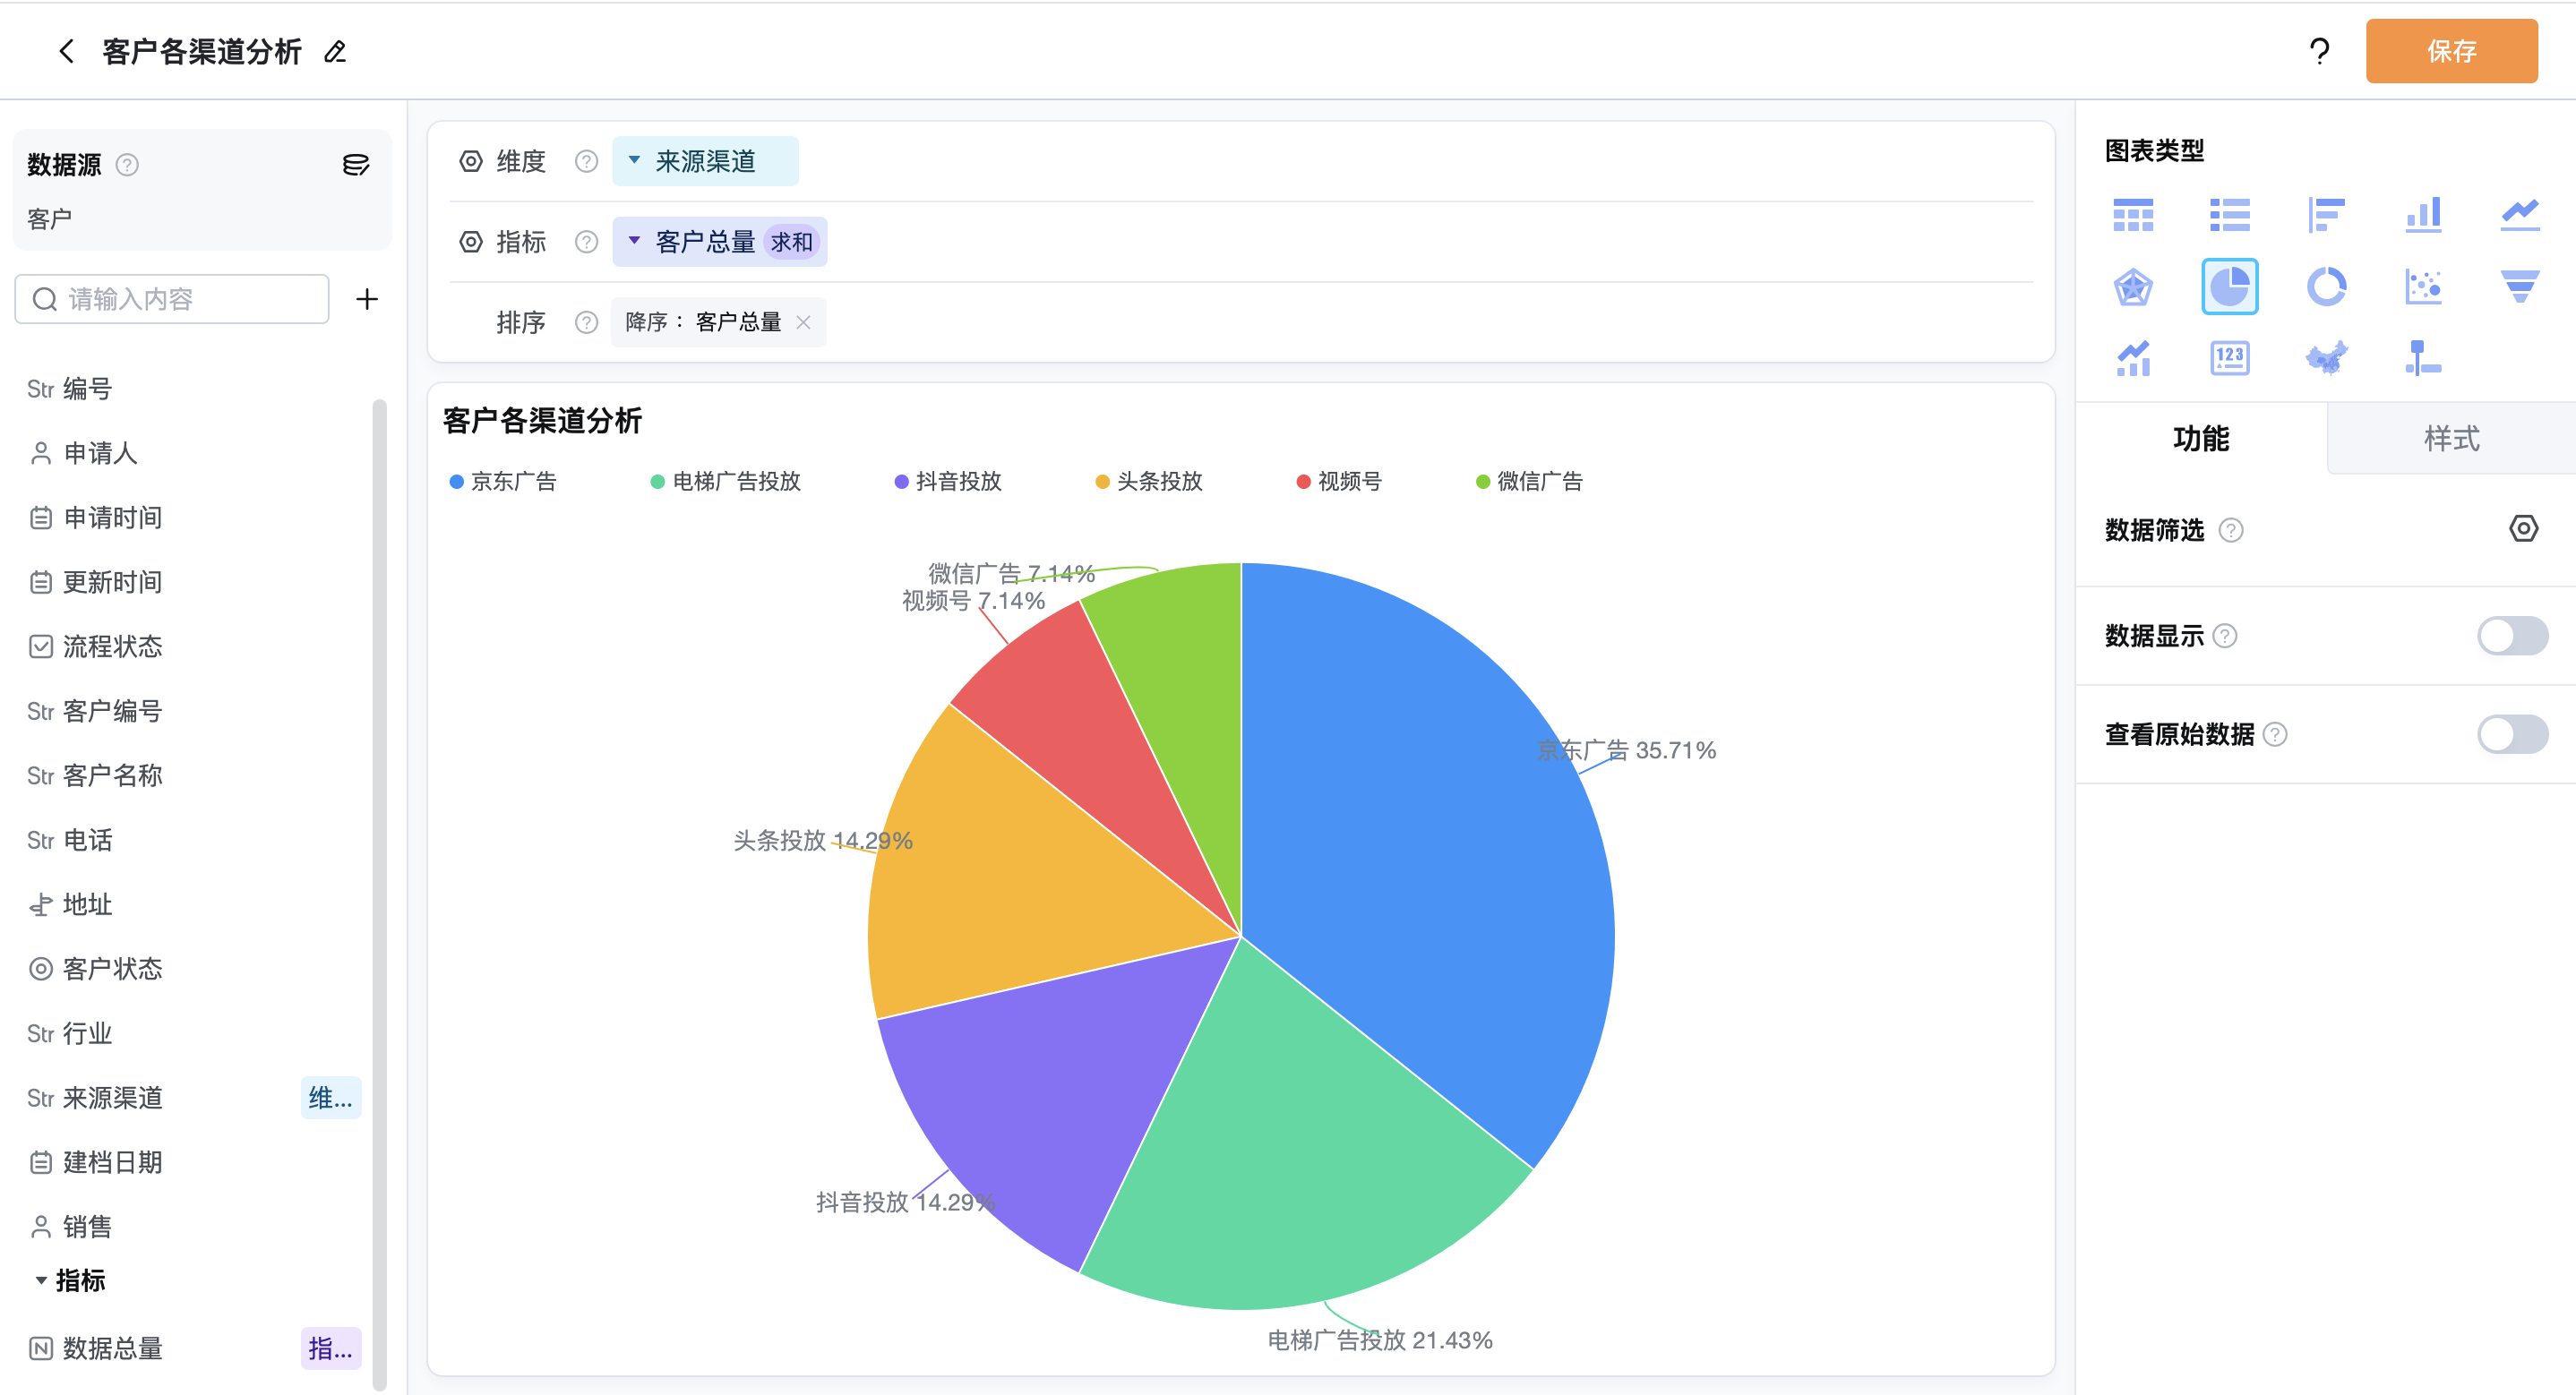Collapse the 指标 field group

(41, 1280)
